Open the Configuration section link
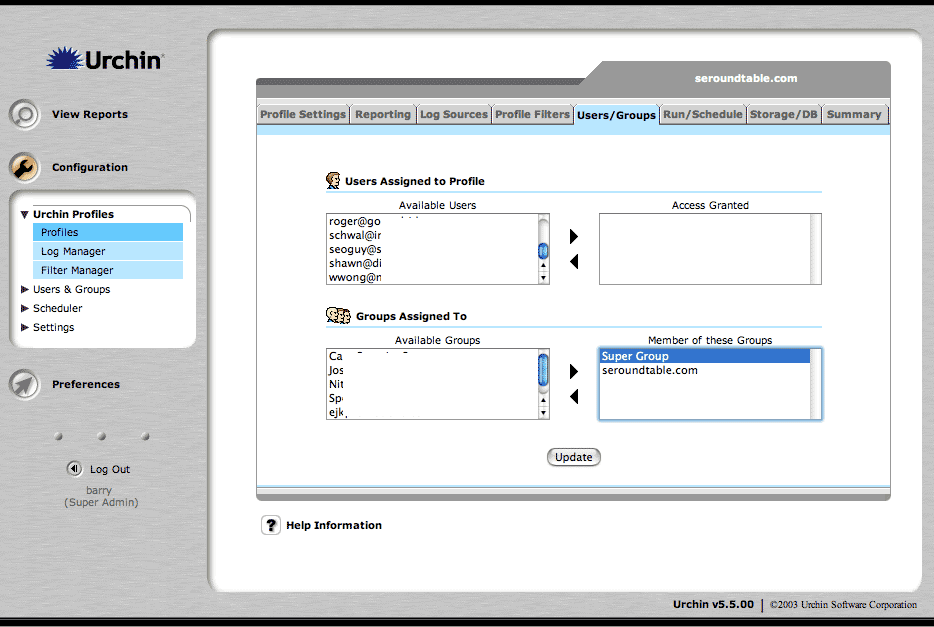The width and height of the screenshot is (934, 627). coord(90,167)
